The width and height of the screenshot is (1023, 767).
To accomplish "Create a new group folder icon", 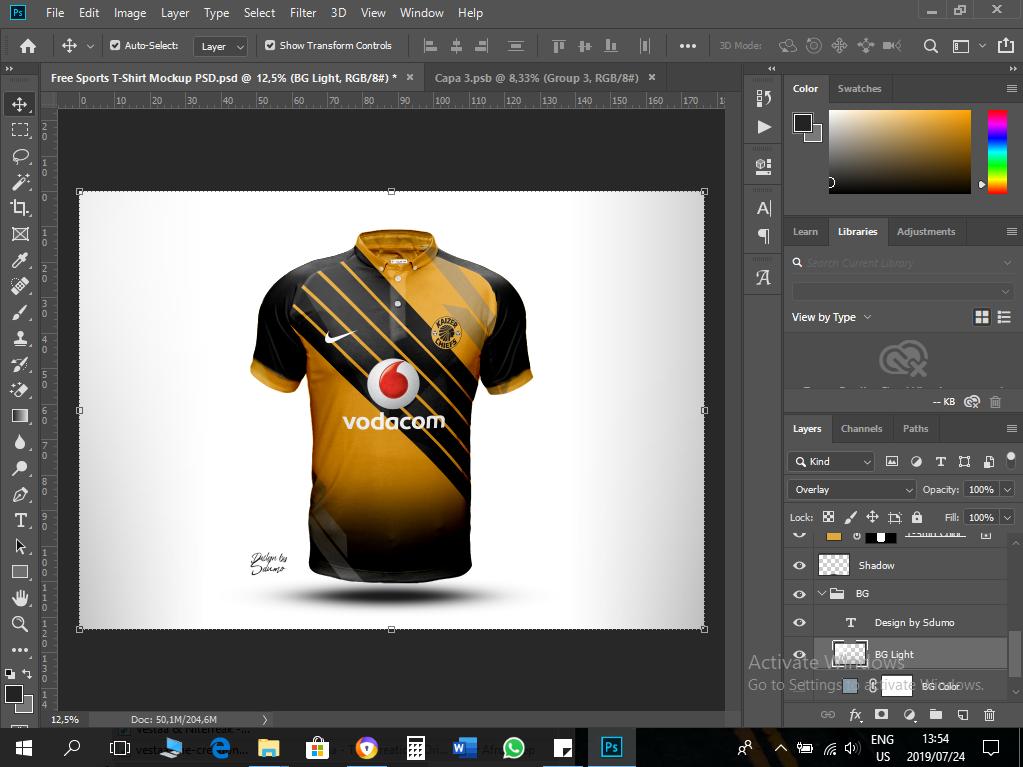I will click(936, 715).
